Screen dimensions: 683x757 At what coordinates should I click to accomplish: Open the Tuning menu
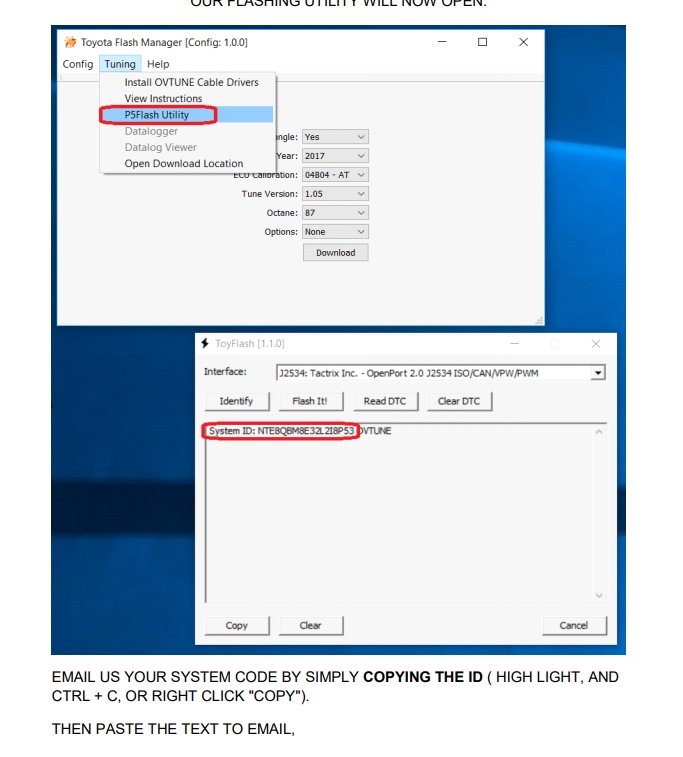120,64
